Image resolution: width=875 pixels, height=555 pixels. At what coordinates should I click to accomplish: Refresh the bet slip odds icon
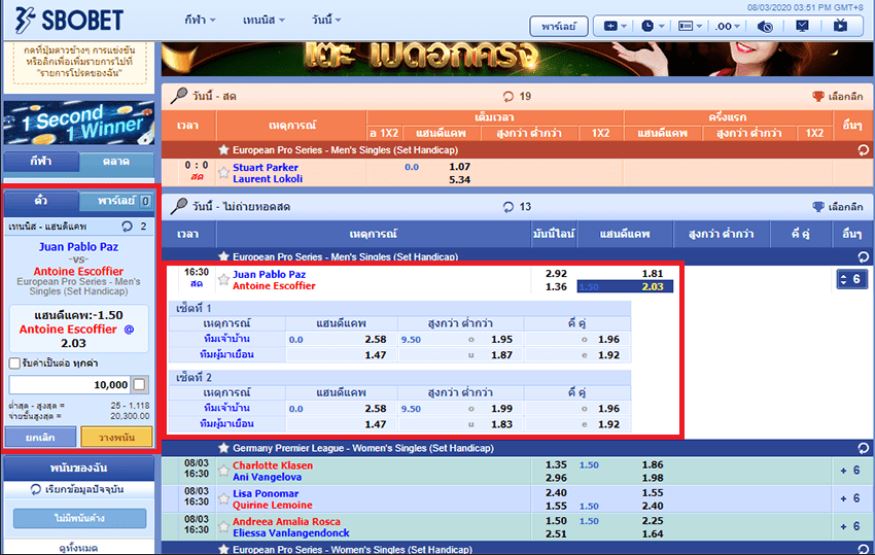pos(127,226)
